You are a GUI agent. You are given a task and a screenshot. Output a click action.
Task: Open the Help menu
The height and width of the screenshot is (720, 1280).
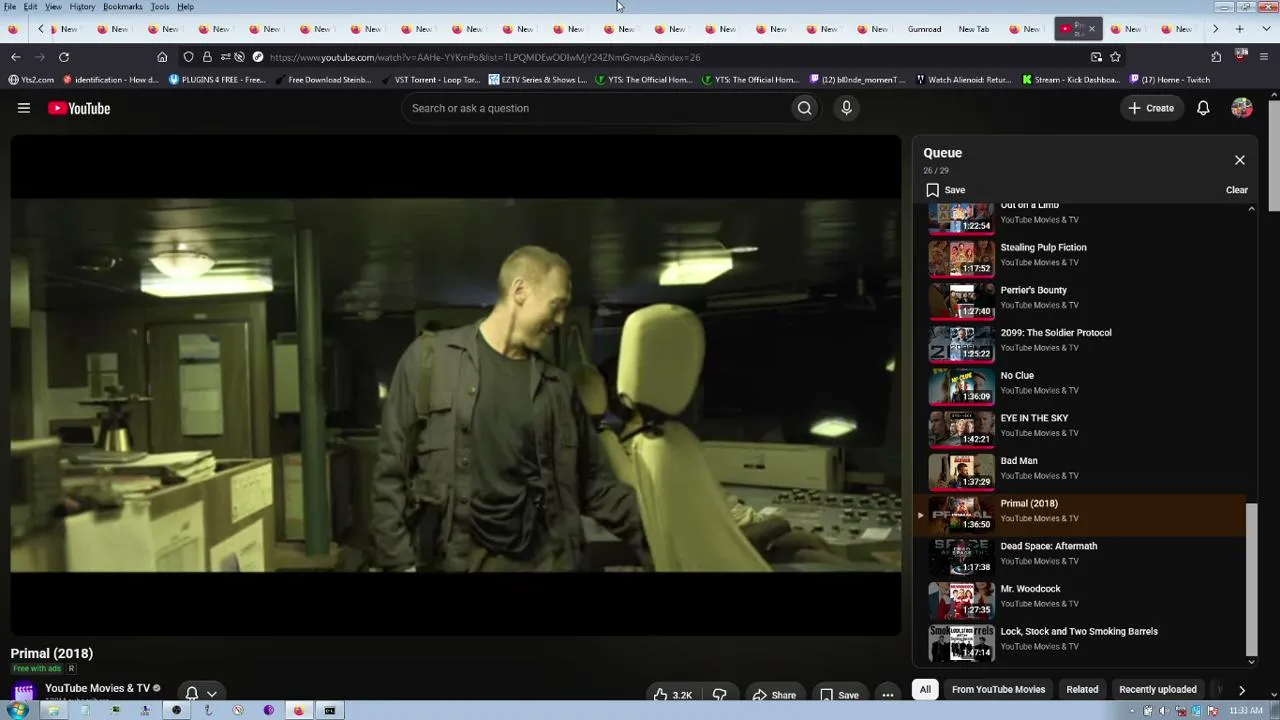[186, 7]
